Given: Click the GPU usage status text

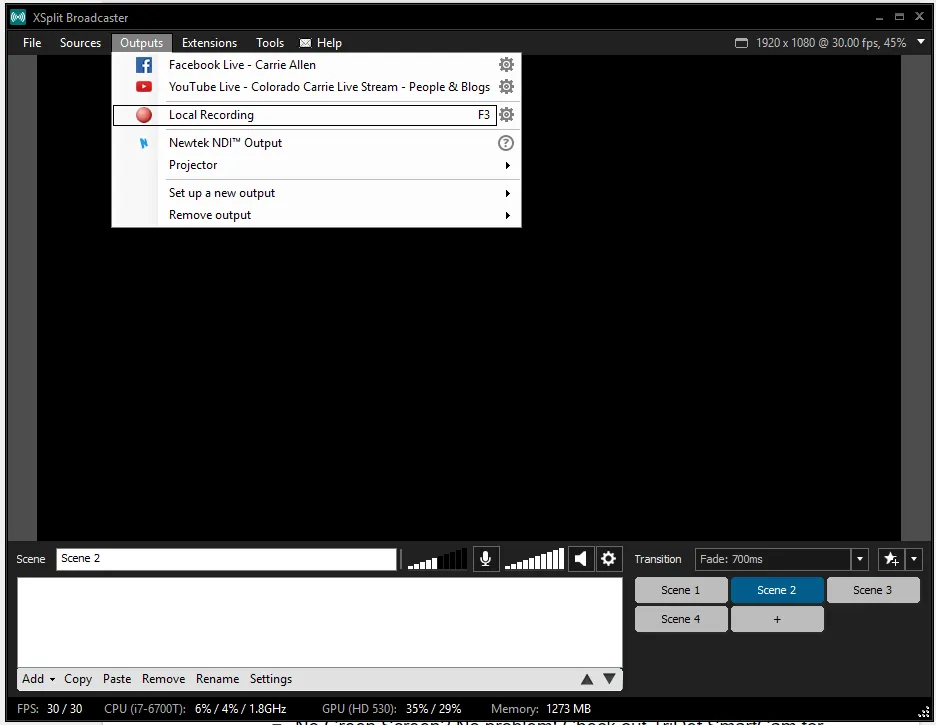Looking at the screenshot, I should click(392, 709).
